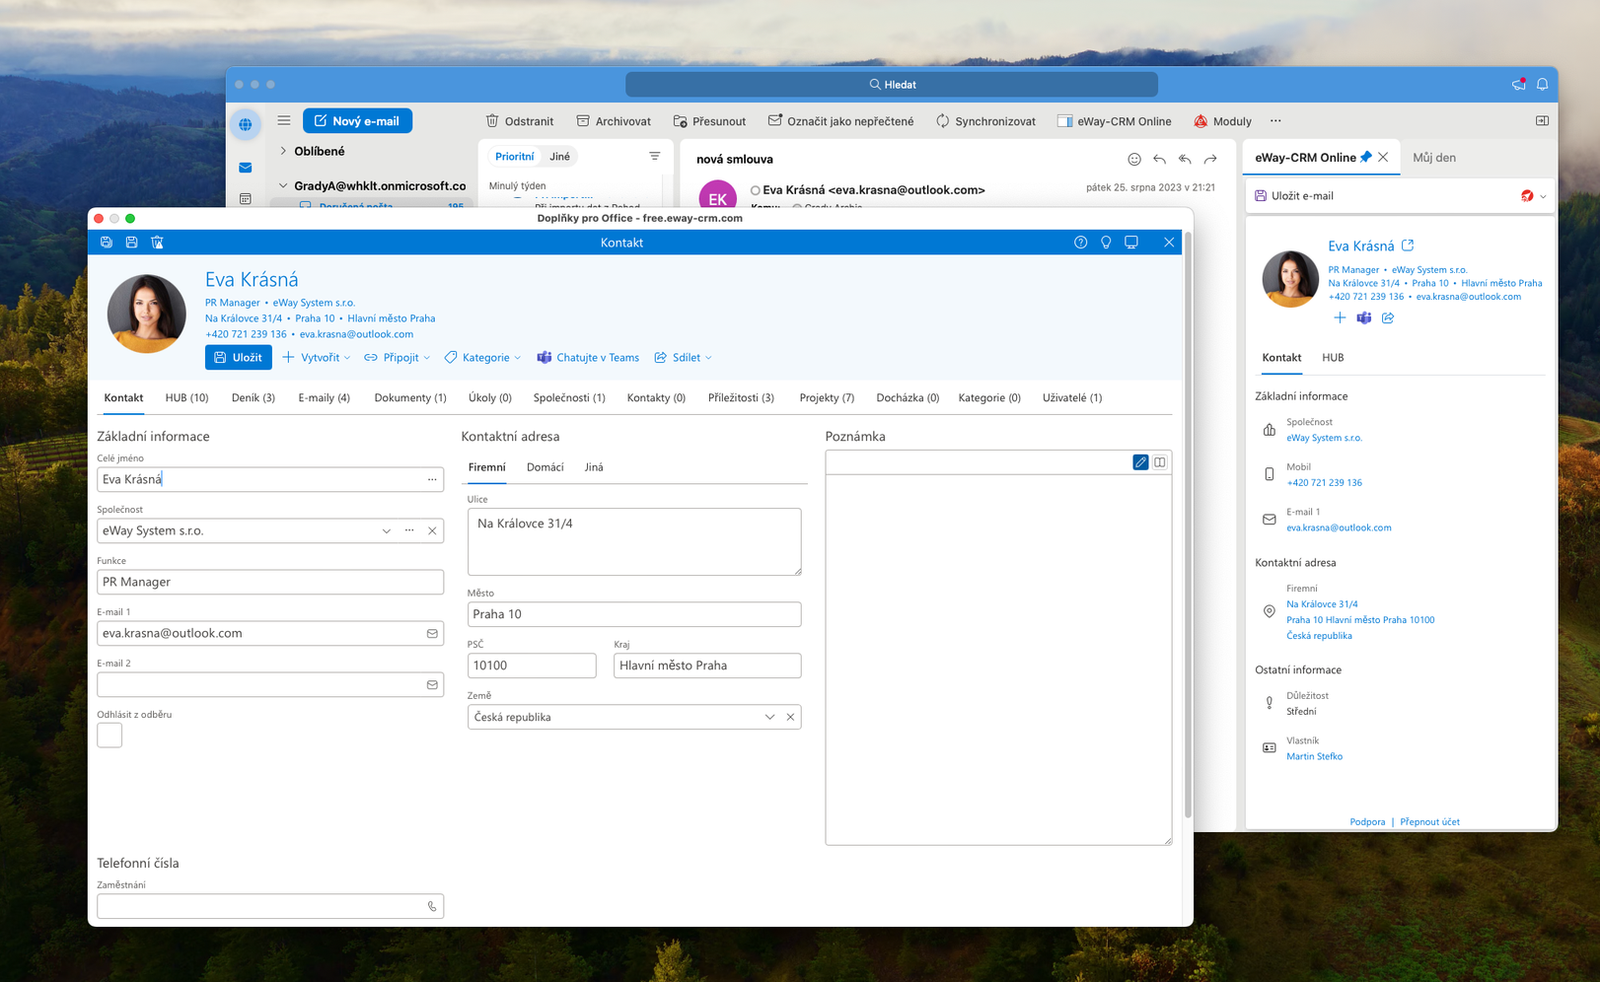This screenshot has height=982, width=1600.
Task: Expand the Vytvořit dropdown
Action: 316,357
